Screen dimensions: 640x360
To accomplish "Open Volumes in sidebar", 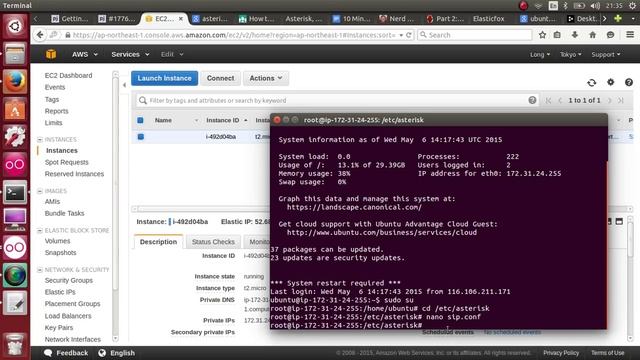I will tap(57, 241).
